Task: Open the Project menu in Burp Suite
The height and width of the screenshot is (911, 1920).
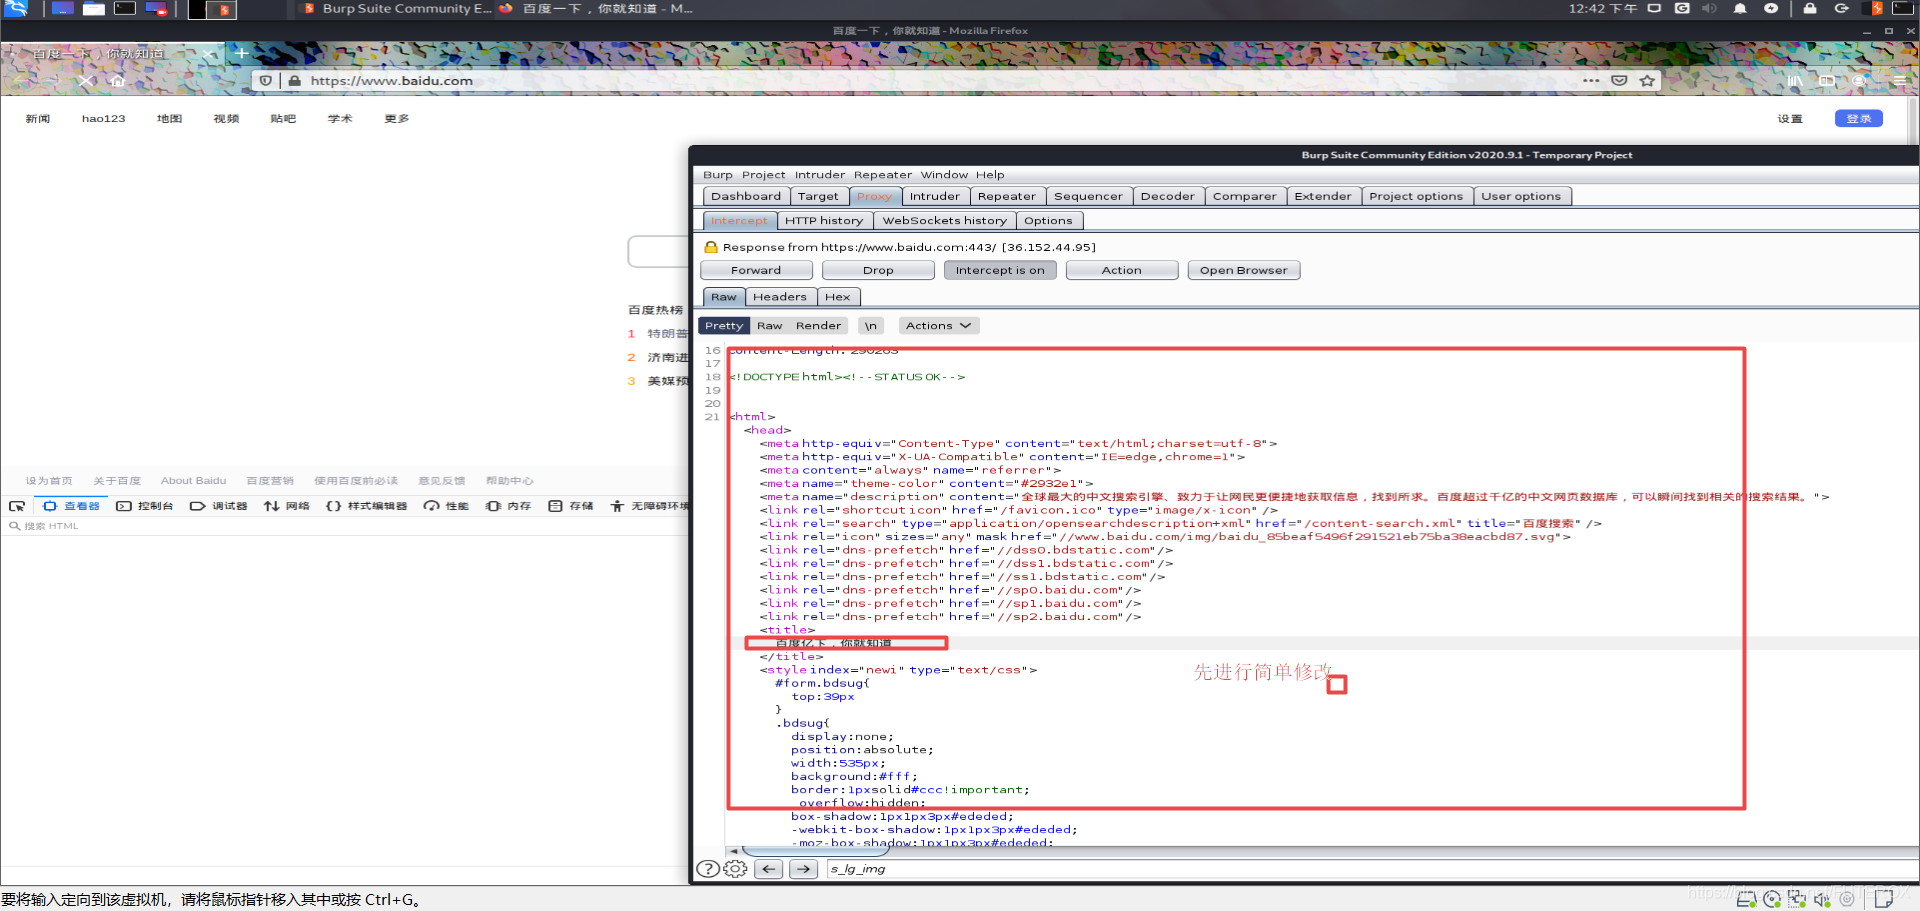Action: tap(764, 175)
